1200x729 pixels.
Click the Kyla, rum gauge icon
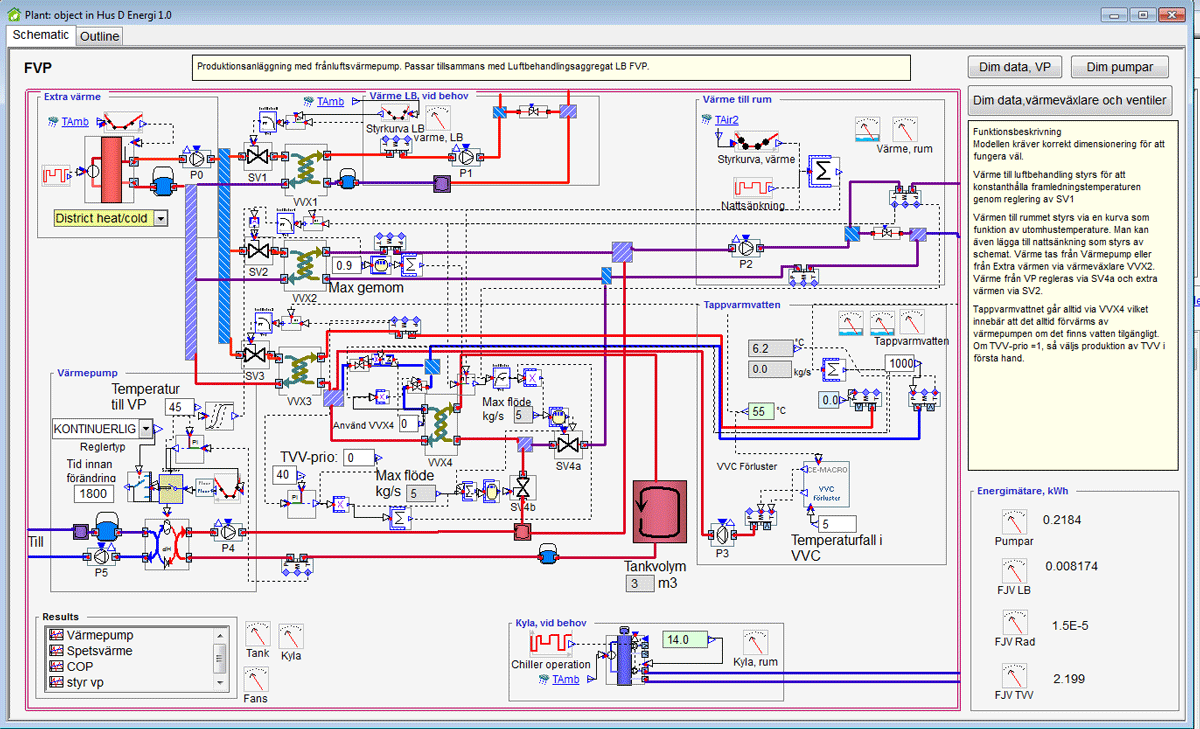tap(757, 643)
